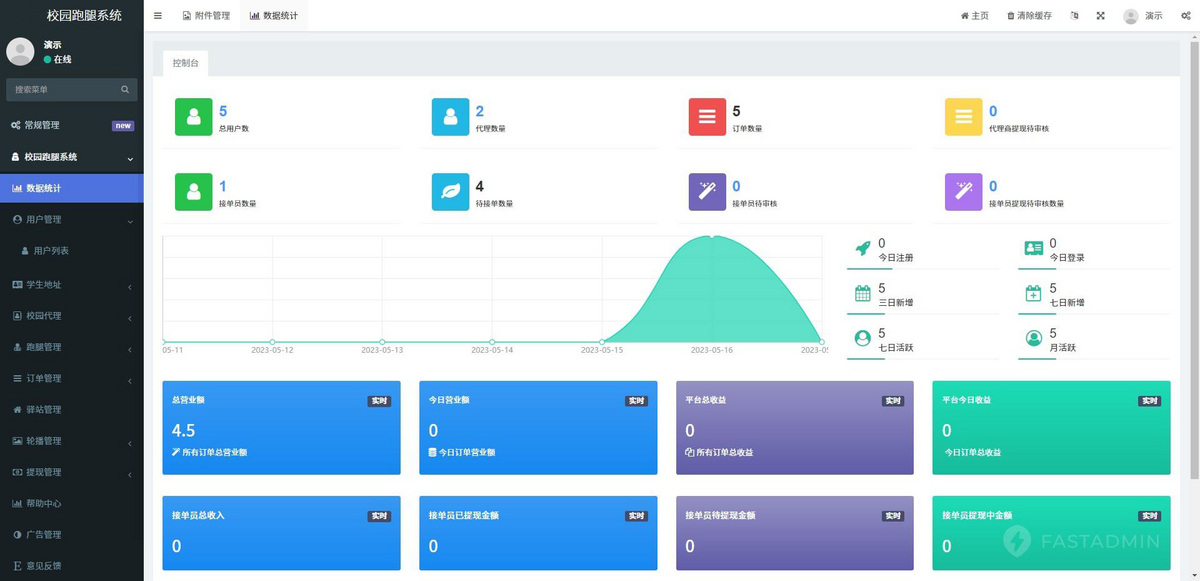Click the 2023-05-16 peak point on chart

click(712, 237)
